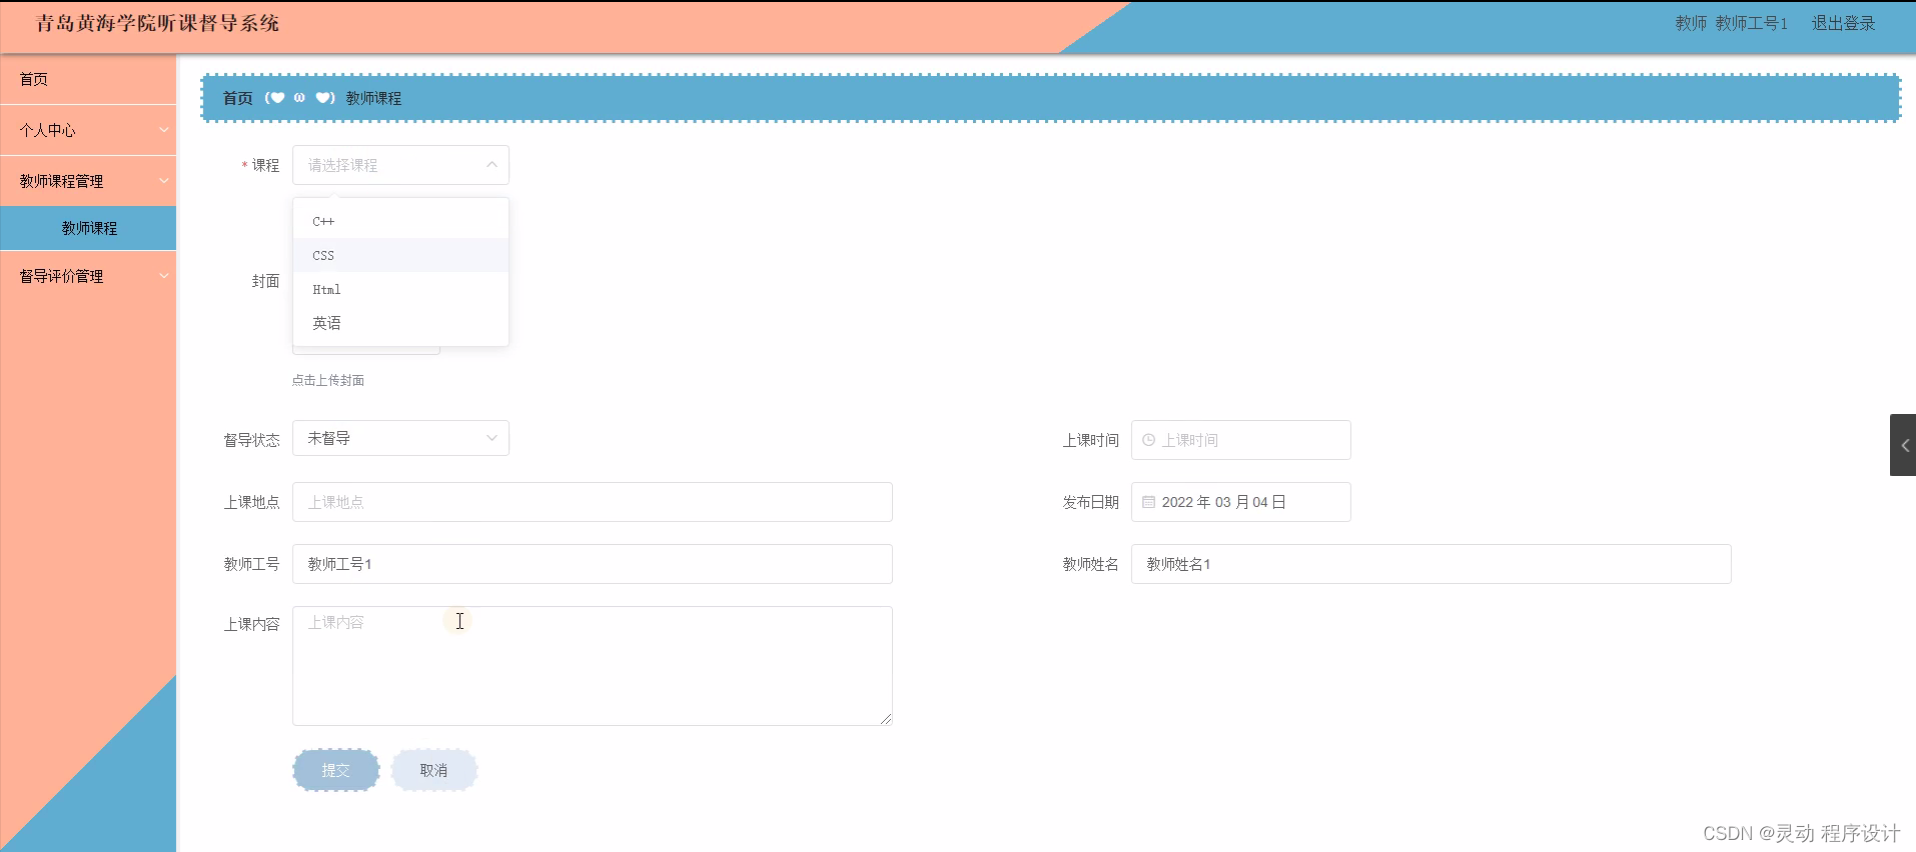
Task: Open the 发布日期 date picker field
Action: [x=1240, y=502]
